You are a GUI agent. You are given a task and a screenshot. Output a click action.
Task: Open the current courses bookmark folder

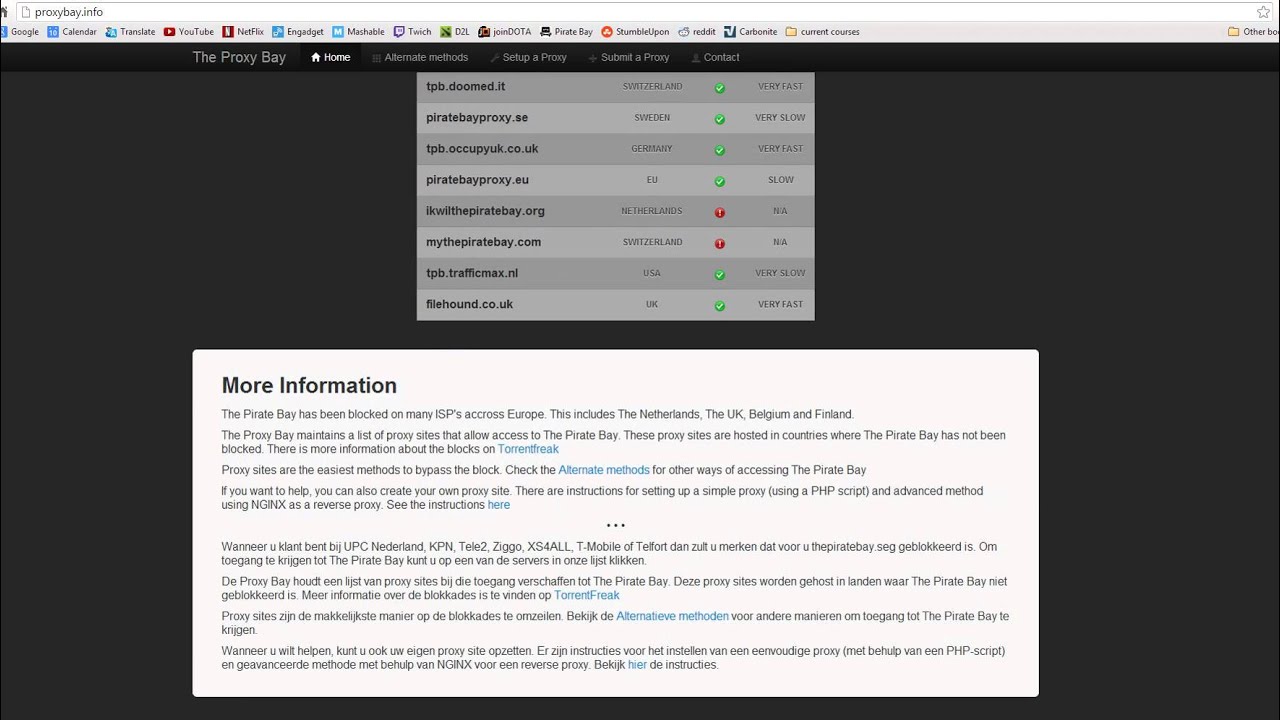click(x=823, y=32)
